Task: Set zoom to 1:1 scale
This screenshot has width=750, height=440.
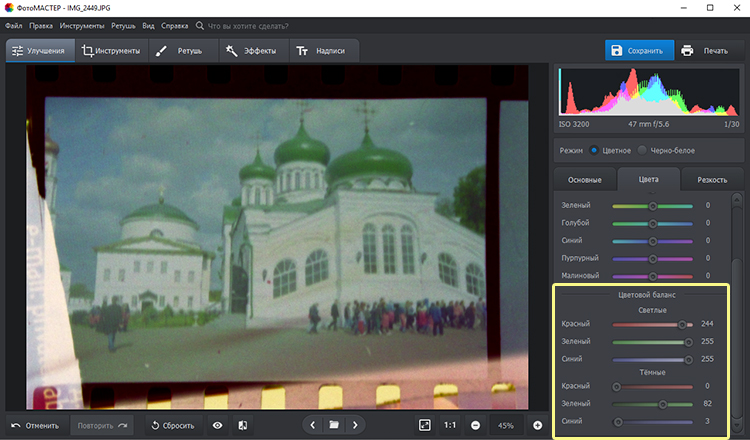Action: point(450,425)
